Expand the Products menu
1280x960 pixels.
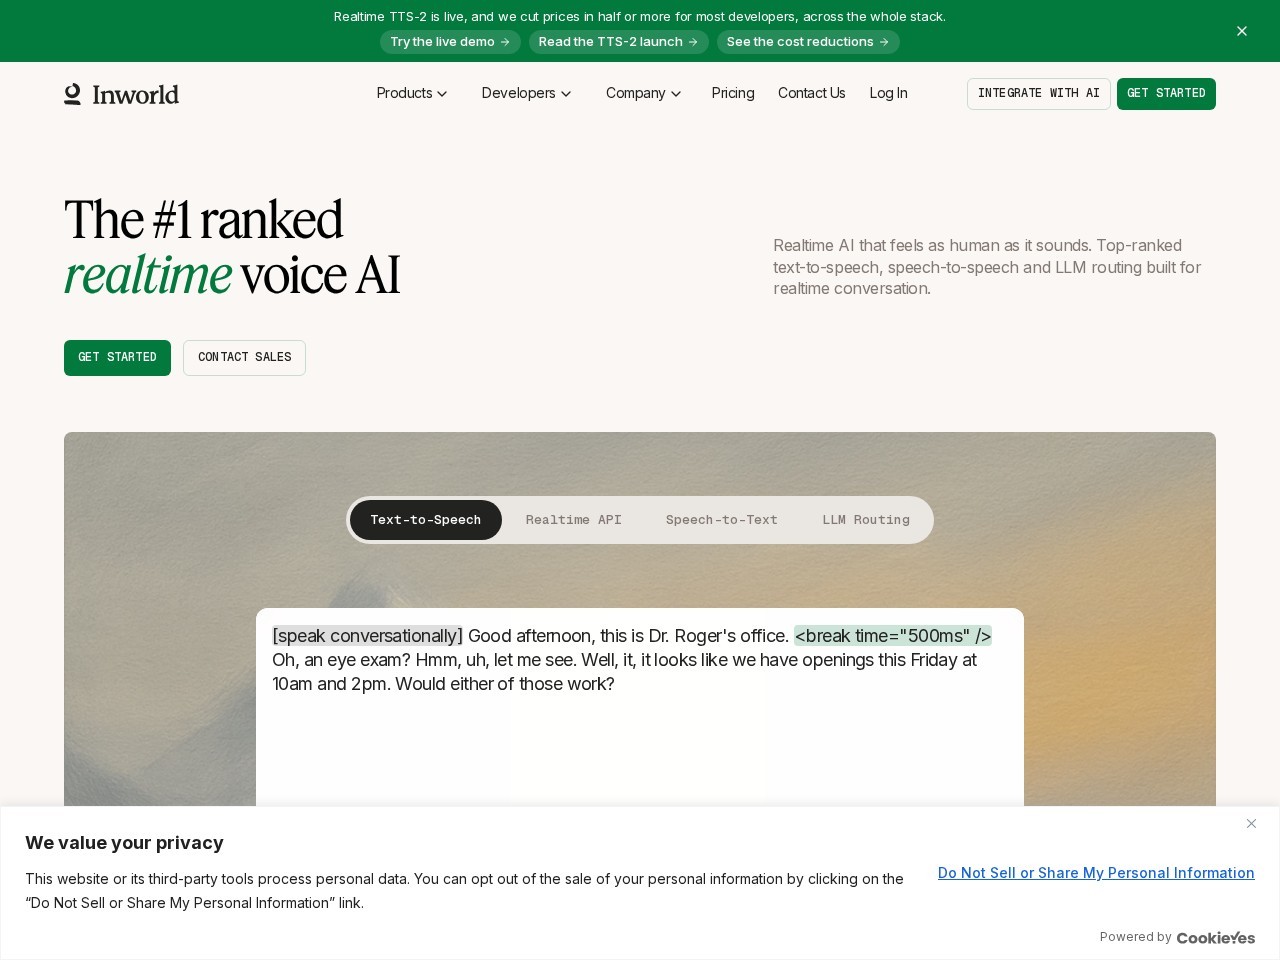pyautogui.click(x=412, y=93)
